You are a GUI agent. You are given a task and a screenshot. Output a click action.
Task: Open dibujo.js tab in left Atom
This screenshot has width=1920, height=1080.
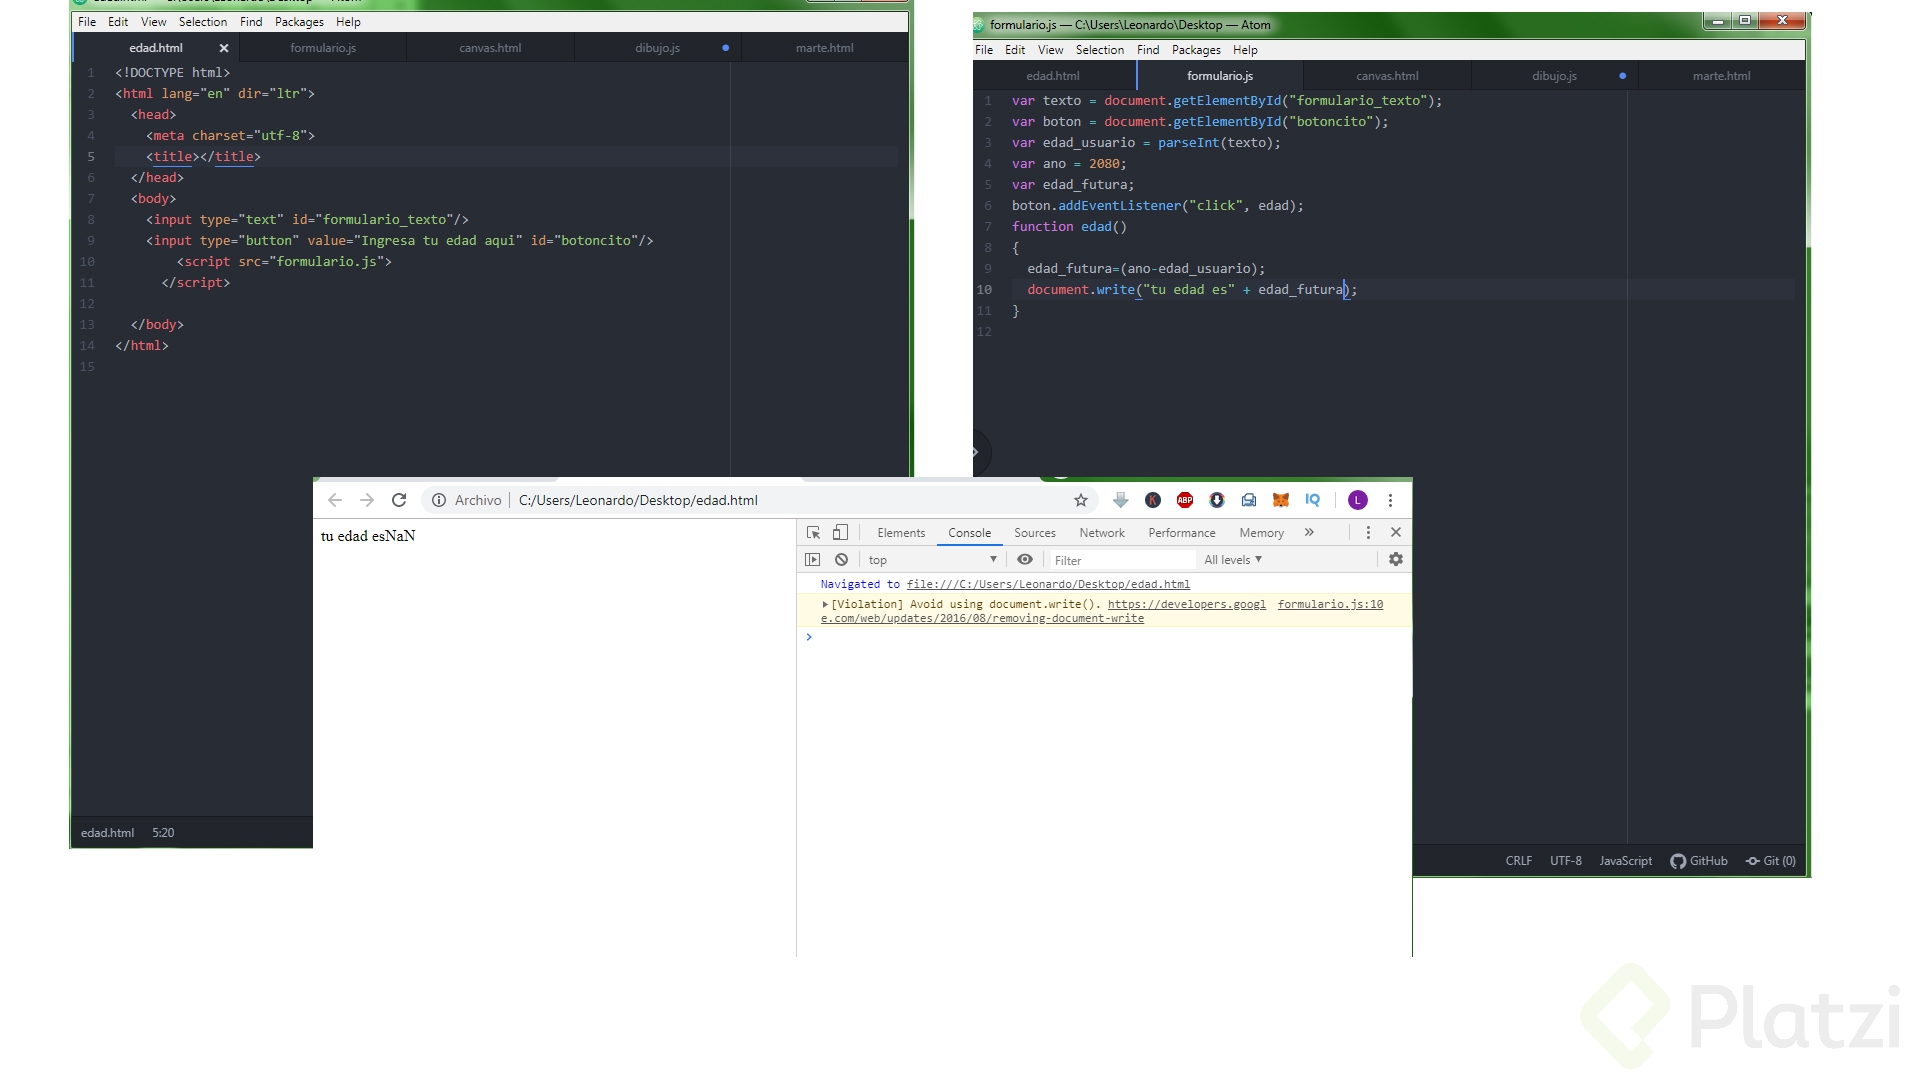tap(657, 48)
